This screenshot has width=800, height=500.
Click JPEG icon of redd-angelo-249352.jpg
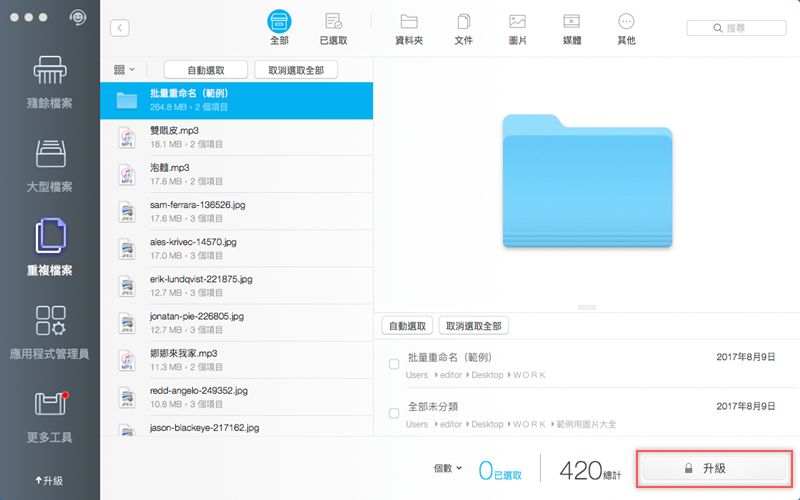click(x=127, y=398)
